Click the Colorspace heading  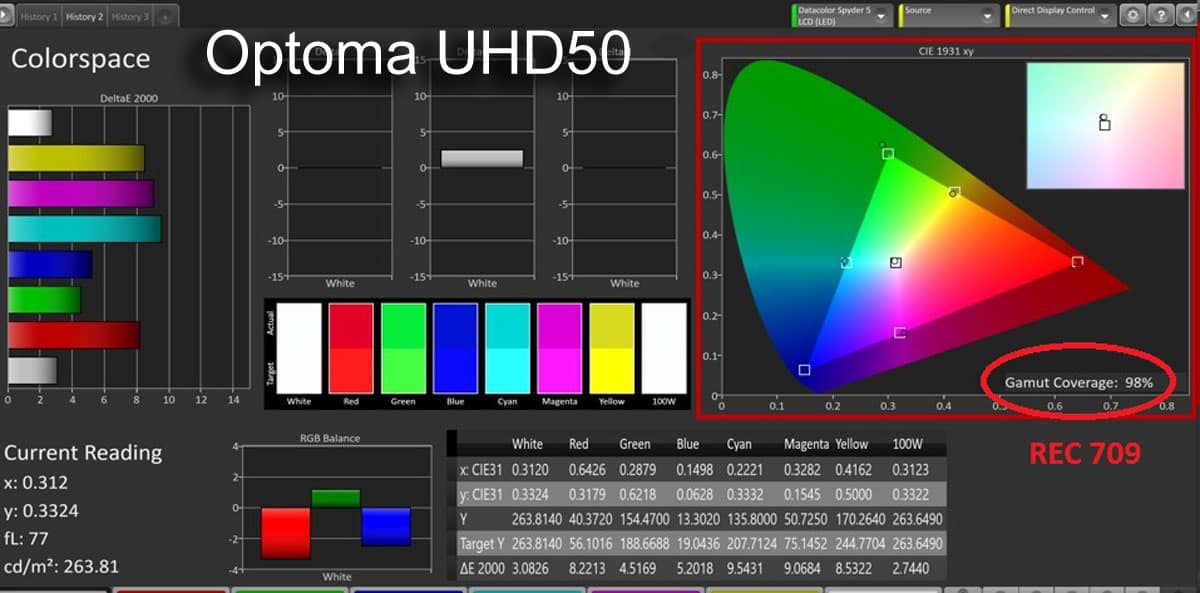(80, 58)
